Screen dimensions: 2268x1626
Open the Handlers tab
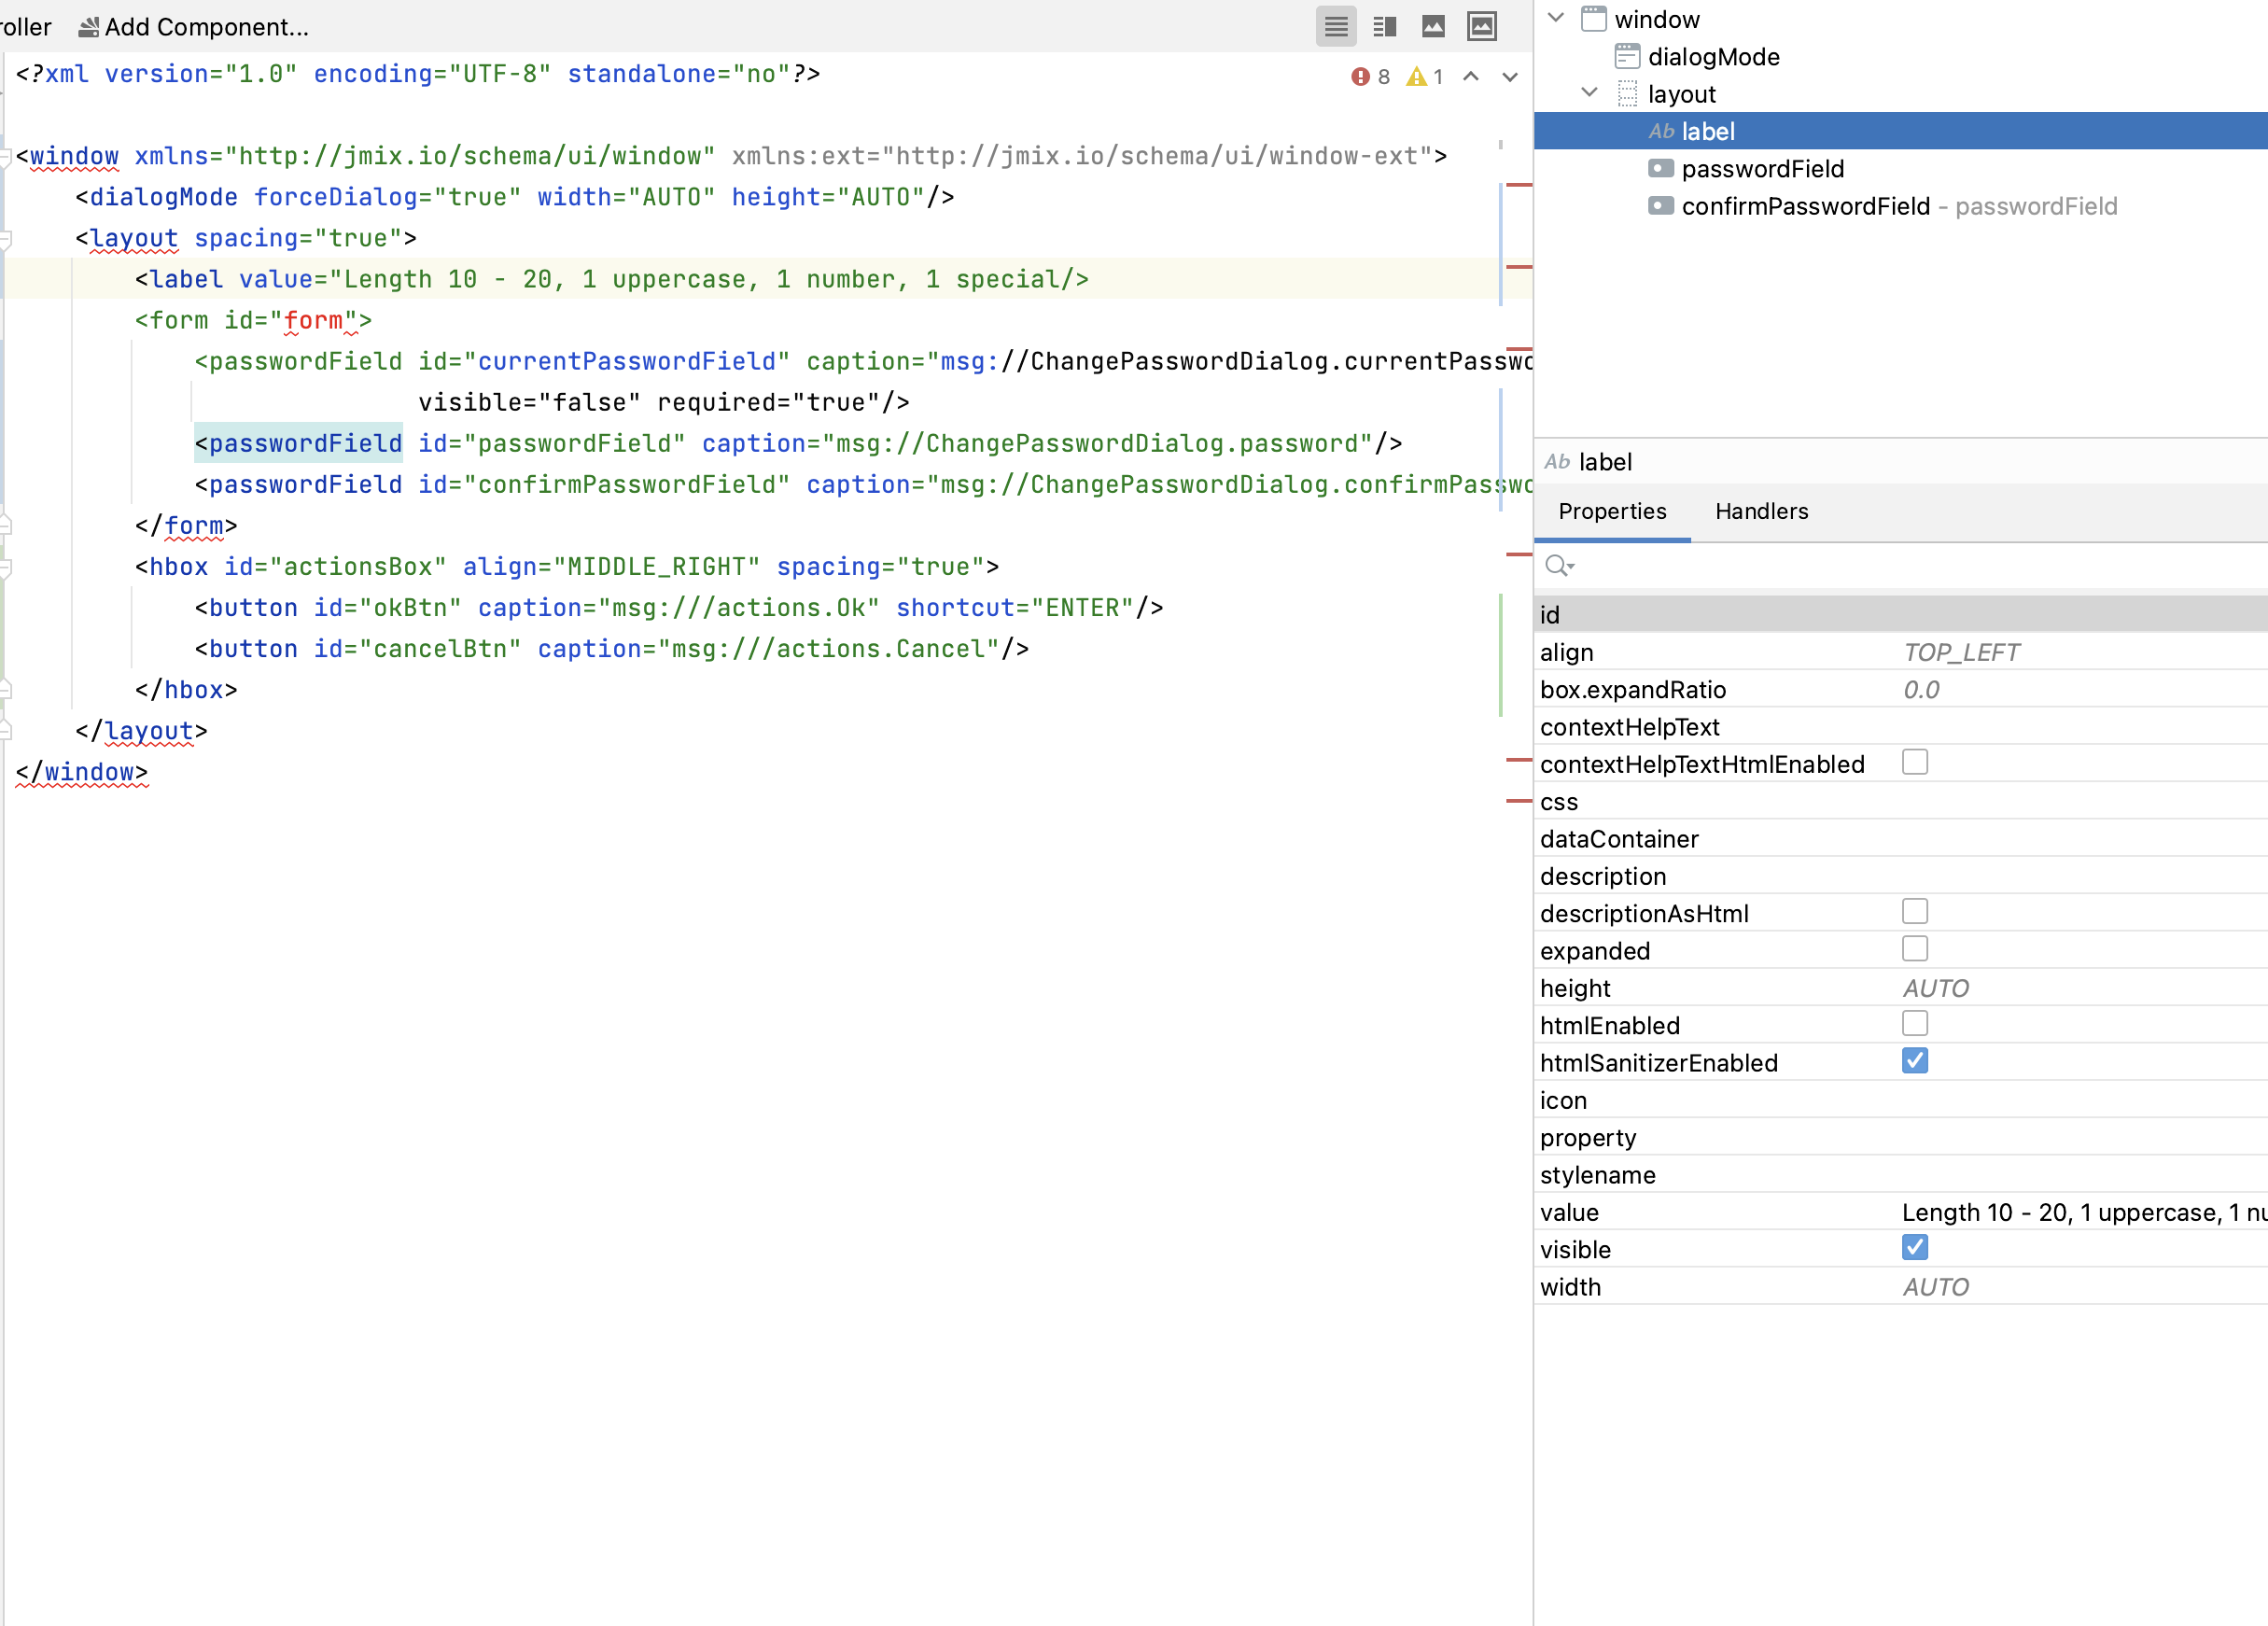(x=1761, y=511)
